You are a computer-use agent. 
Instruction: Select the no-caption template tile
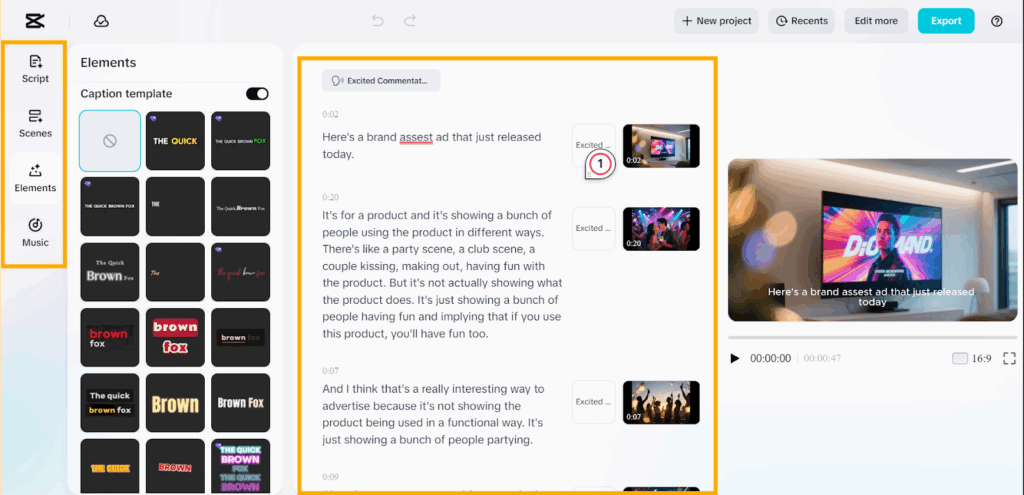(x=110, y=141)
